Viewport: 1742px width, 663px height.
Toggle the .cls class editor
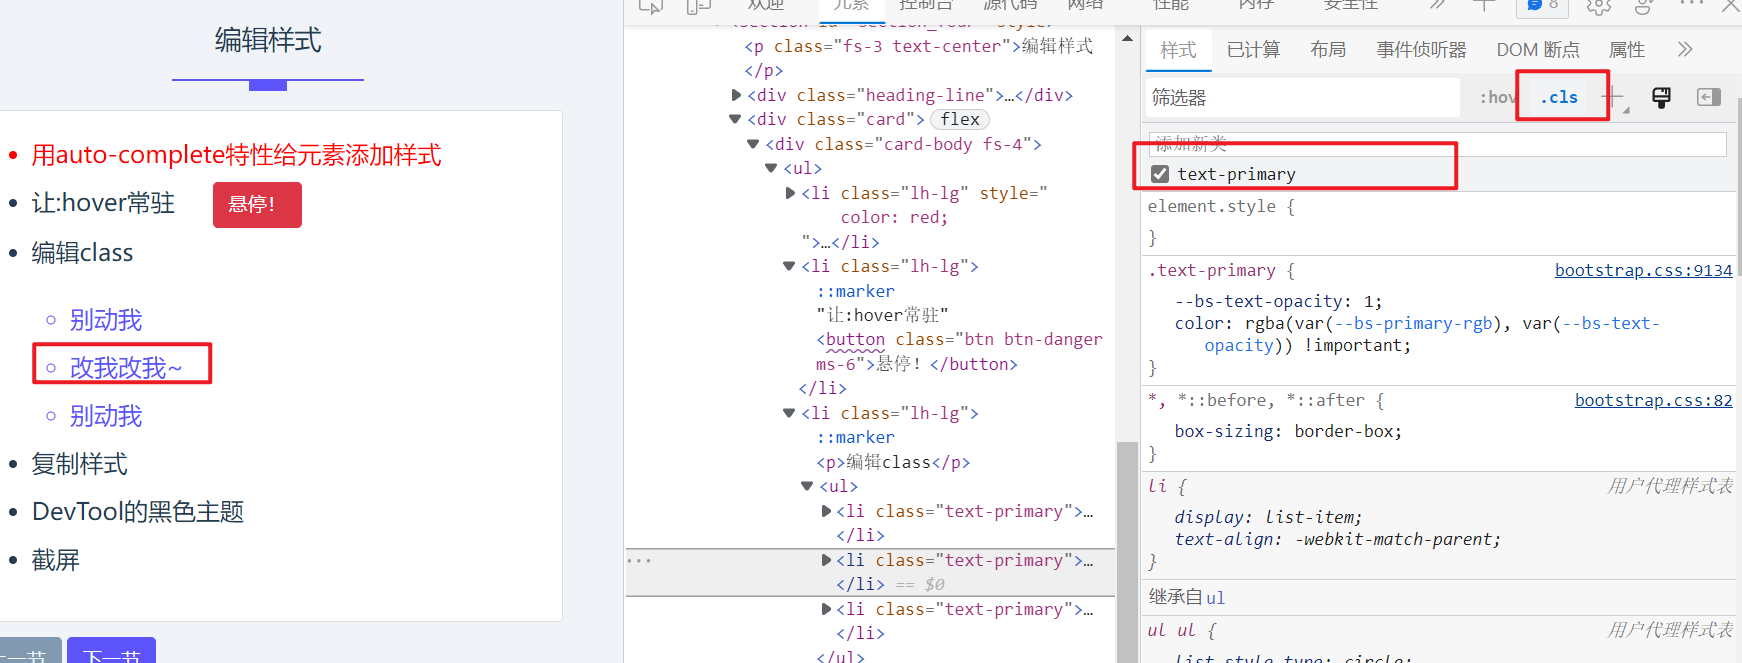[1559, 97]
